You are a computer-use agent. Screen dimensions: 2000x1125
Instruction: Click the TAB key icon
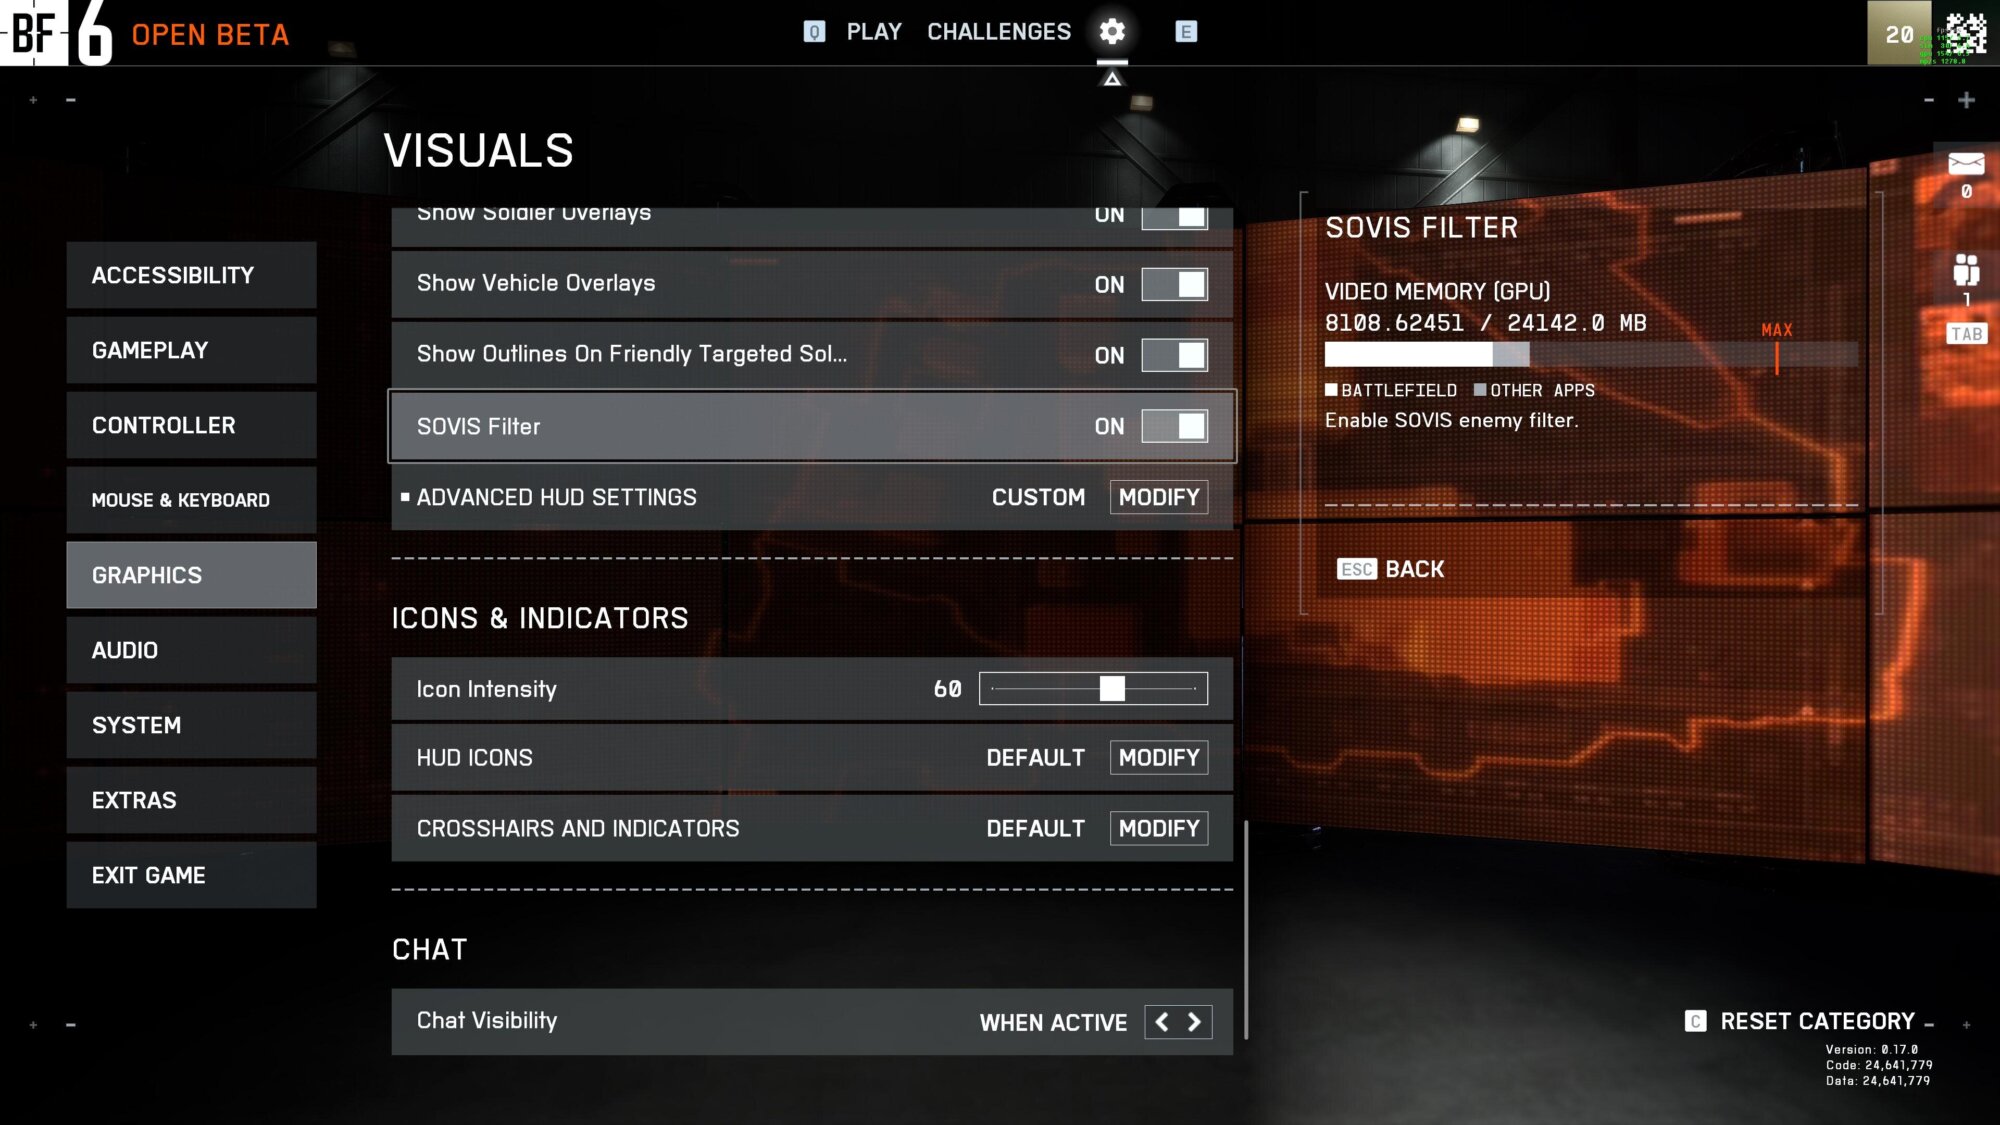click(x=1966, y=334)
